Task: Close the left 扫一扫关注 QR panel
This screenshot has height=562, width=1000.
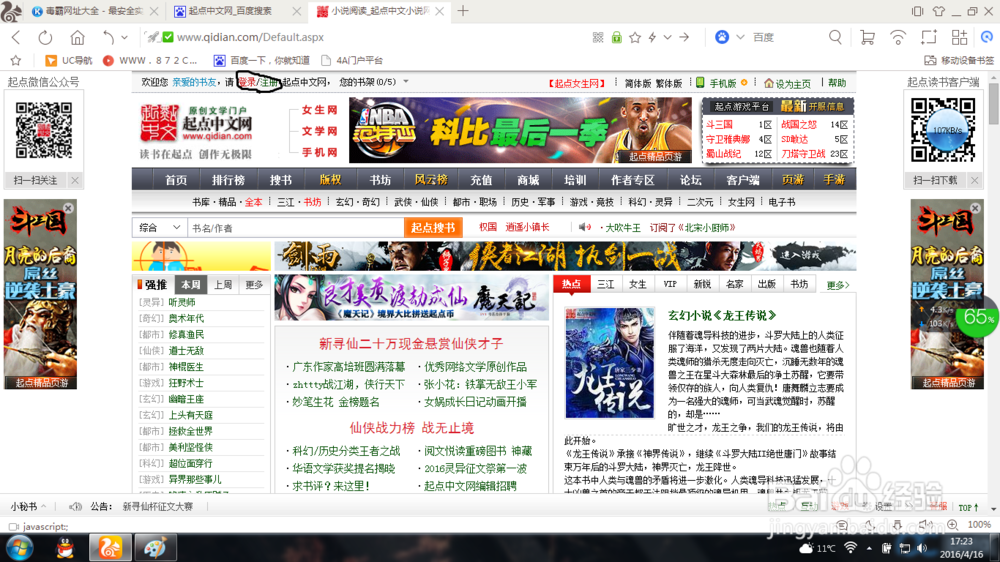Action: pos(75,181)
